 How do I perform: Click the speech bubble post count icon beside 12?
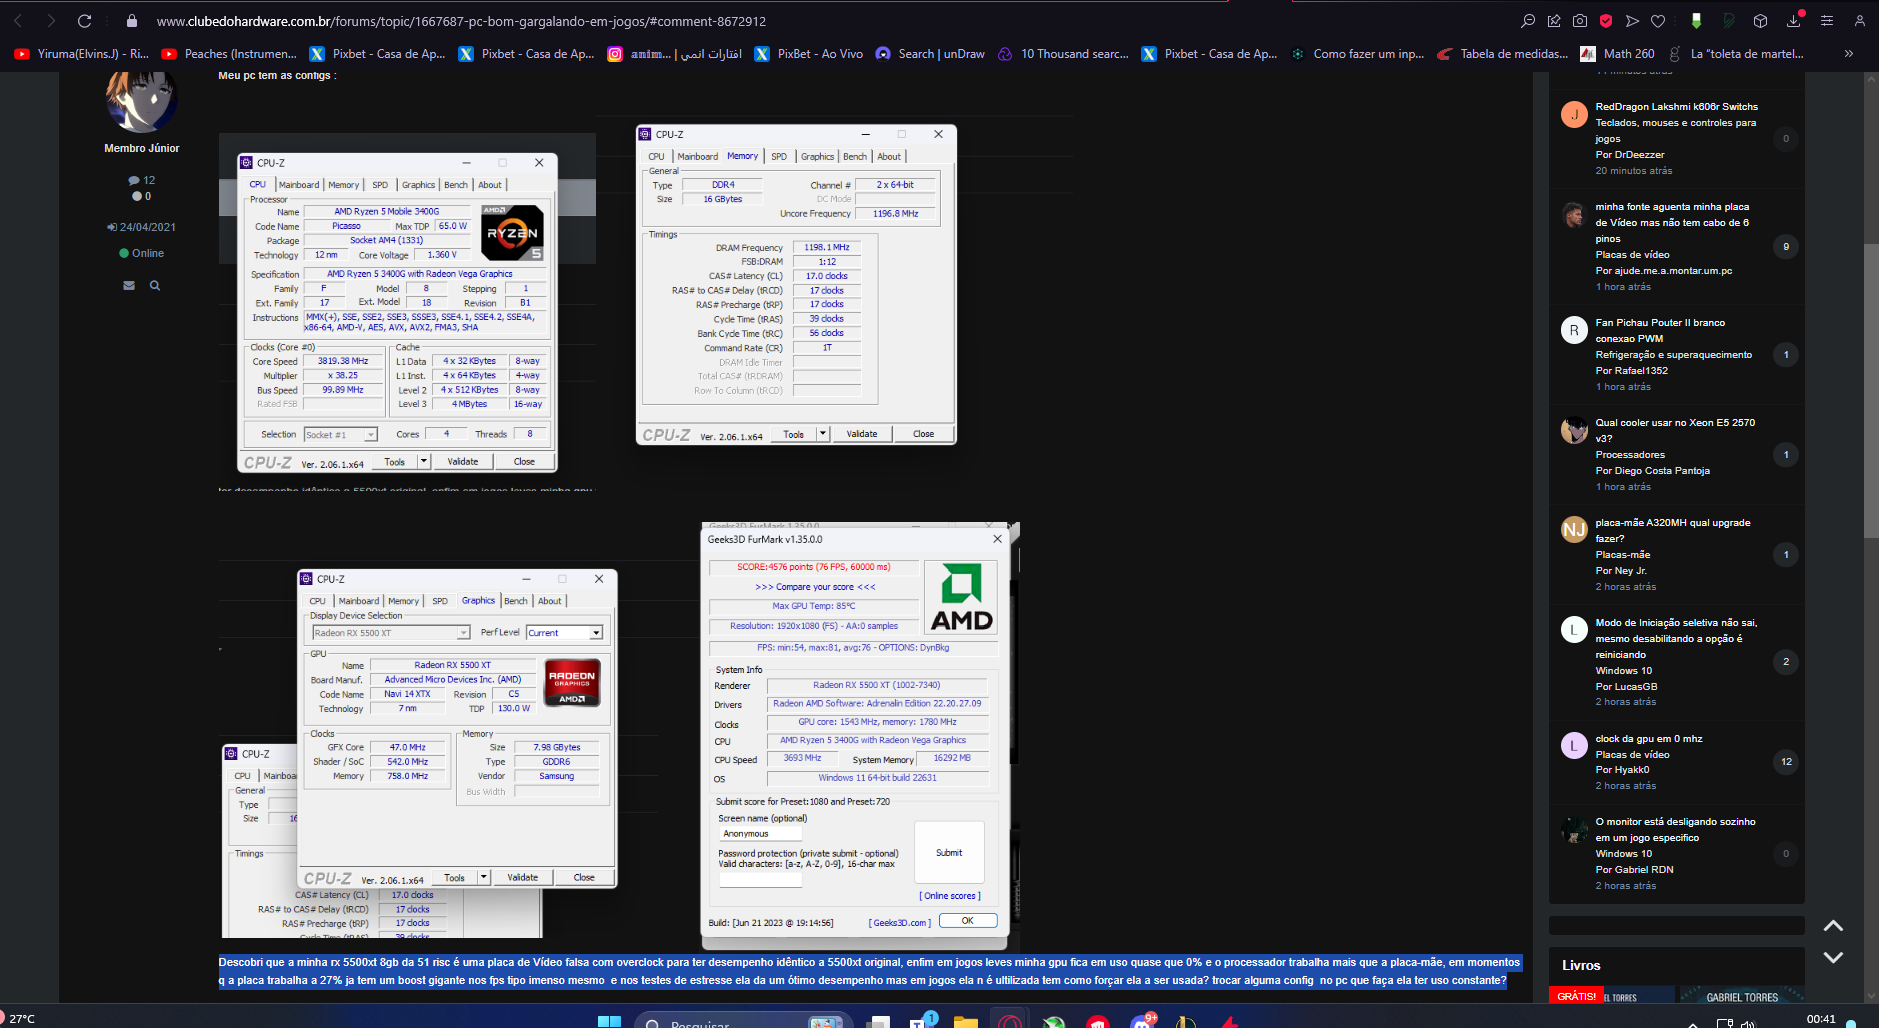point(134,180)
